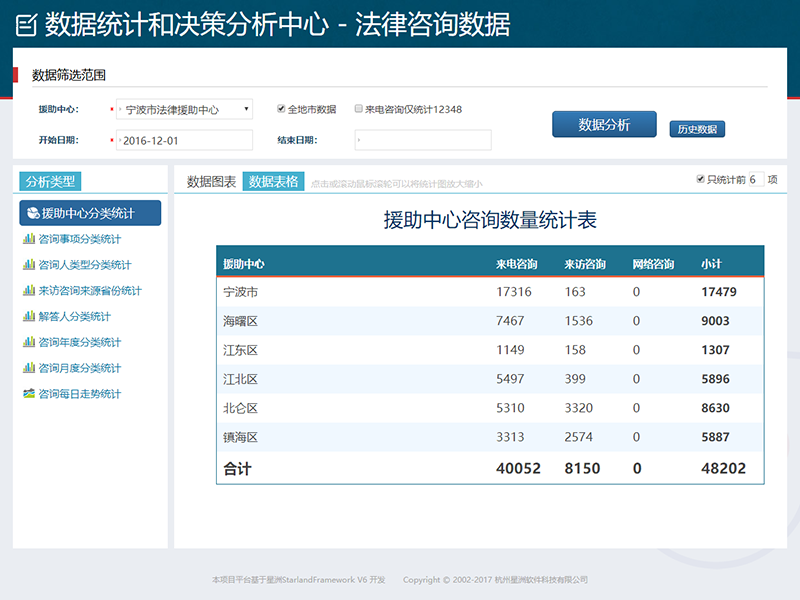This screenshot has width=800, height=600.
Task: Select the 分析类型 panel tab
Action: coord(50,181)
